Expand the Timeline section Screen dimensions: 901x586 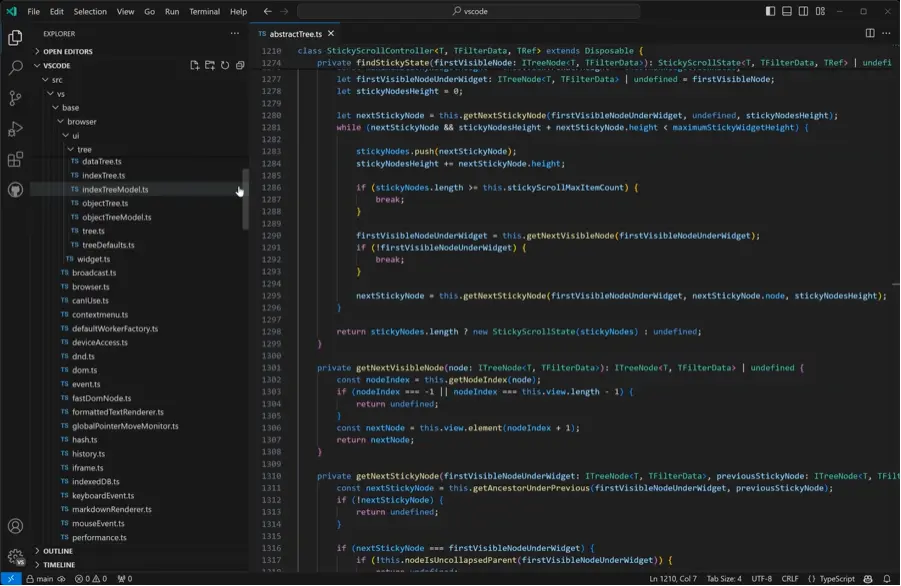(x=59, y=565)
